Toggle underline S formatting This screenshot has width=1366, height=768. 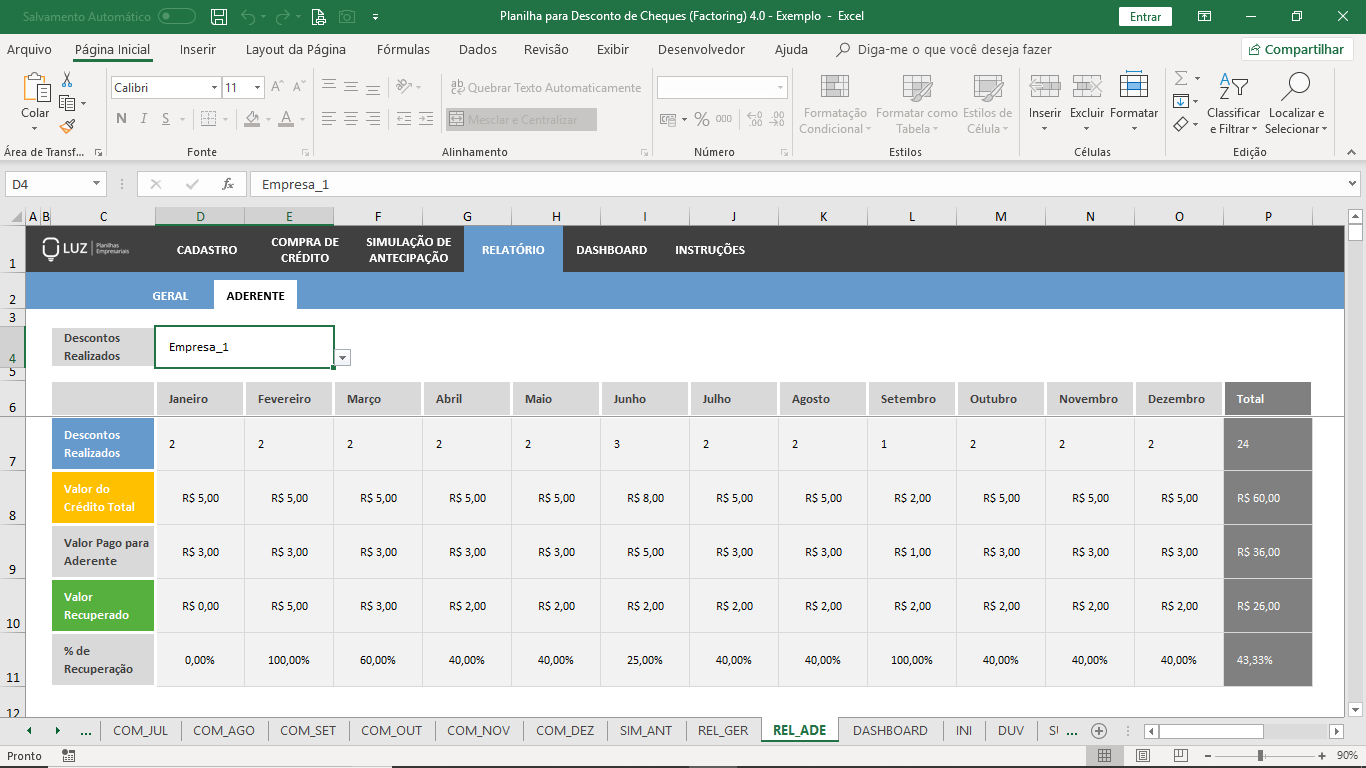(x=167, y=119)
